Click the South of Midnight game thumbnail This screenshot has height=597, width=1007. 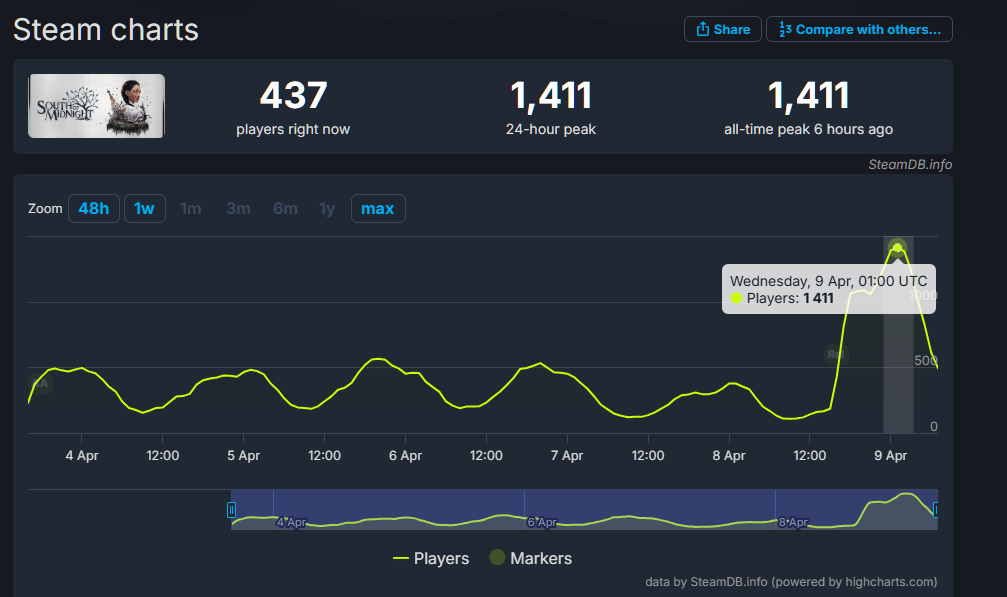pos(96,106)
